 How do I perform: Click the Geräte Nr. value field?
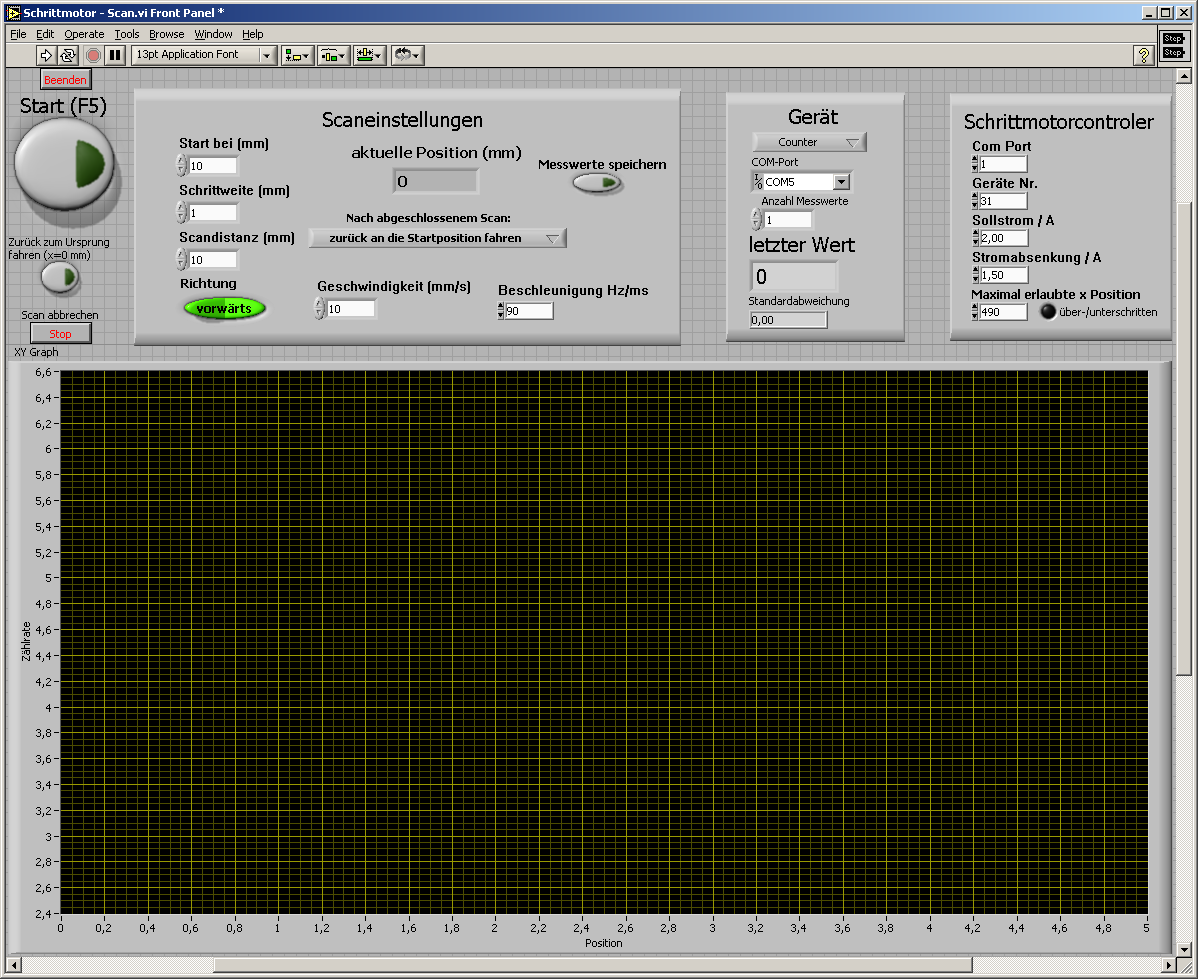1003,201
